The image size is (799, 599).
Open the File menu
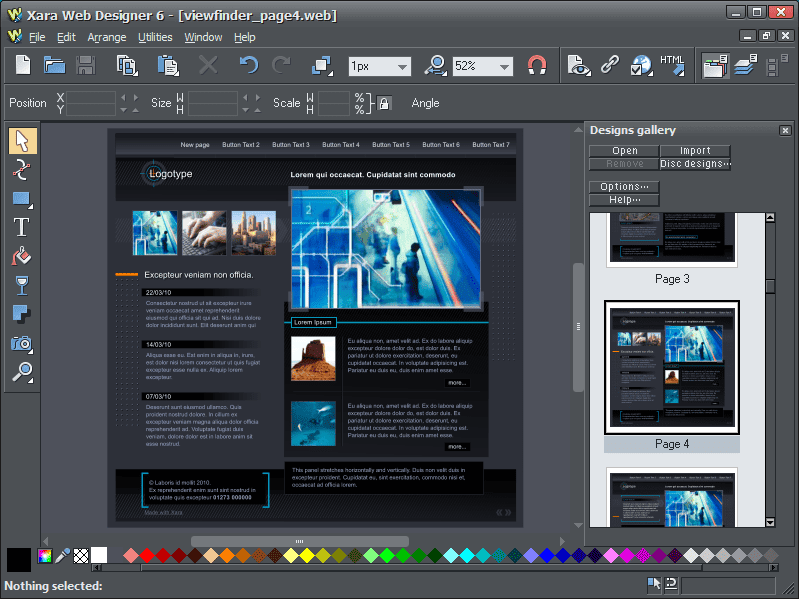coord(37,37)
